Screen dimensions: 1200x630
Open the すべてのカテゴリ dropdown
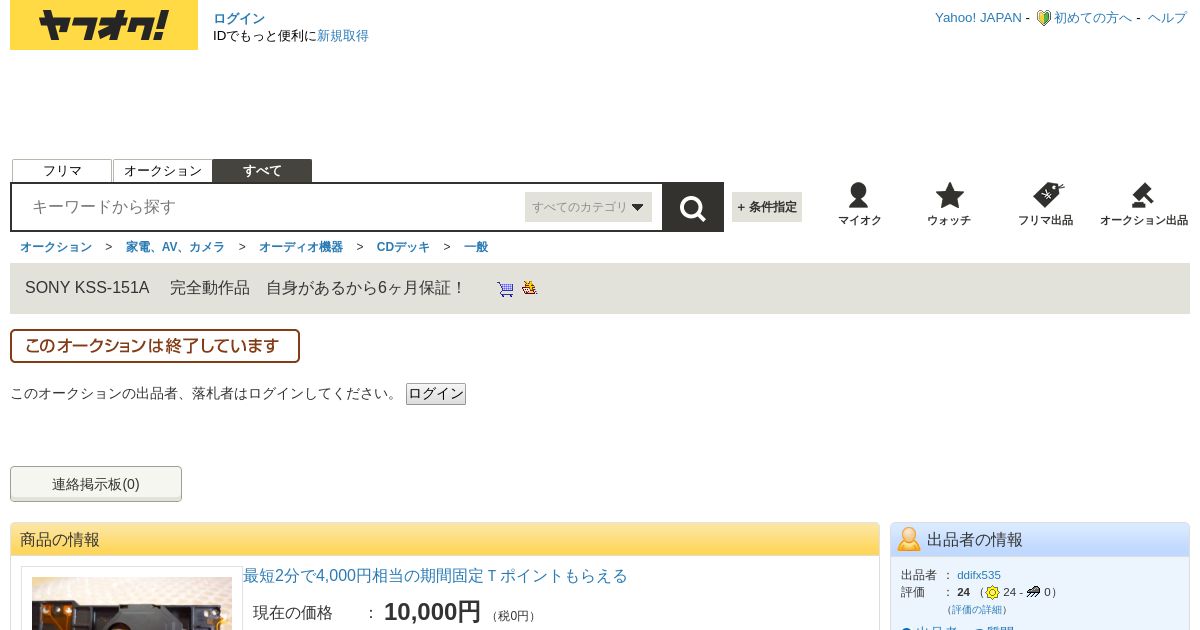click(x=588, y=207)
